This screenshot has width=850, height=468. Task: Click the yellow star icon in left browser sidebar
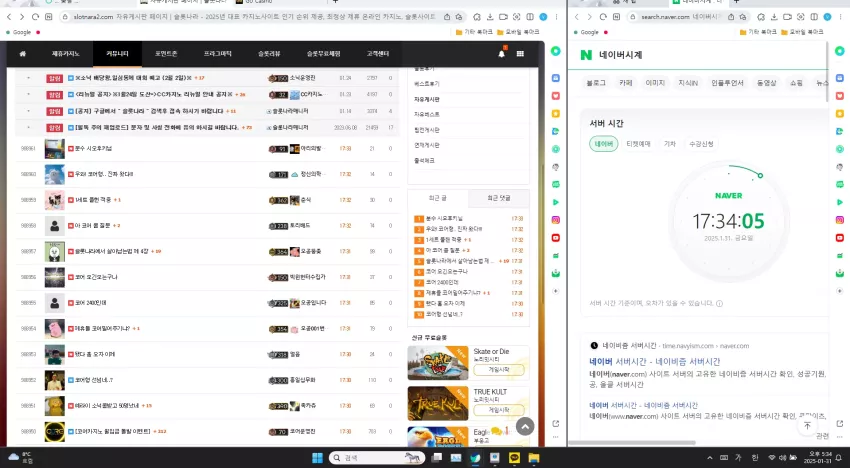[x=556, y=114]
